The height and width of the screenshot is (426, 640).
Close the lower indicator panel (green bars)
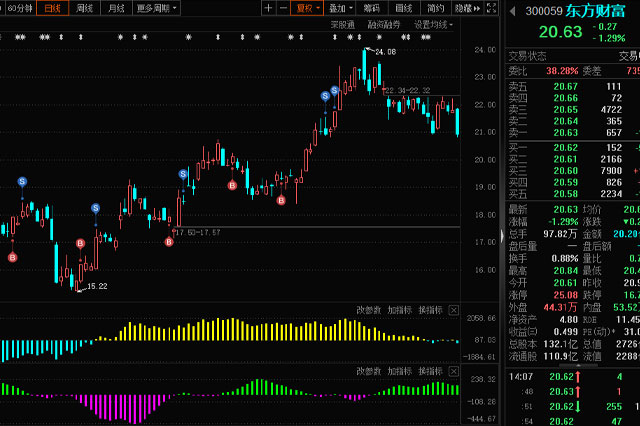click(453, 371)
